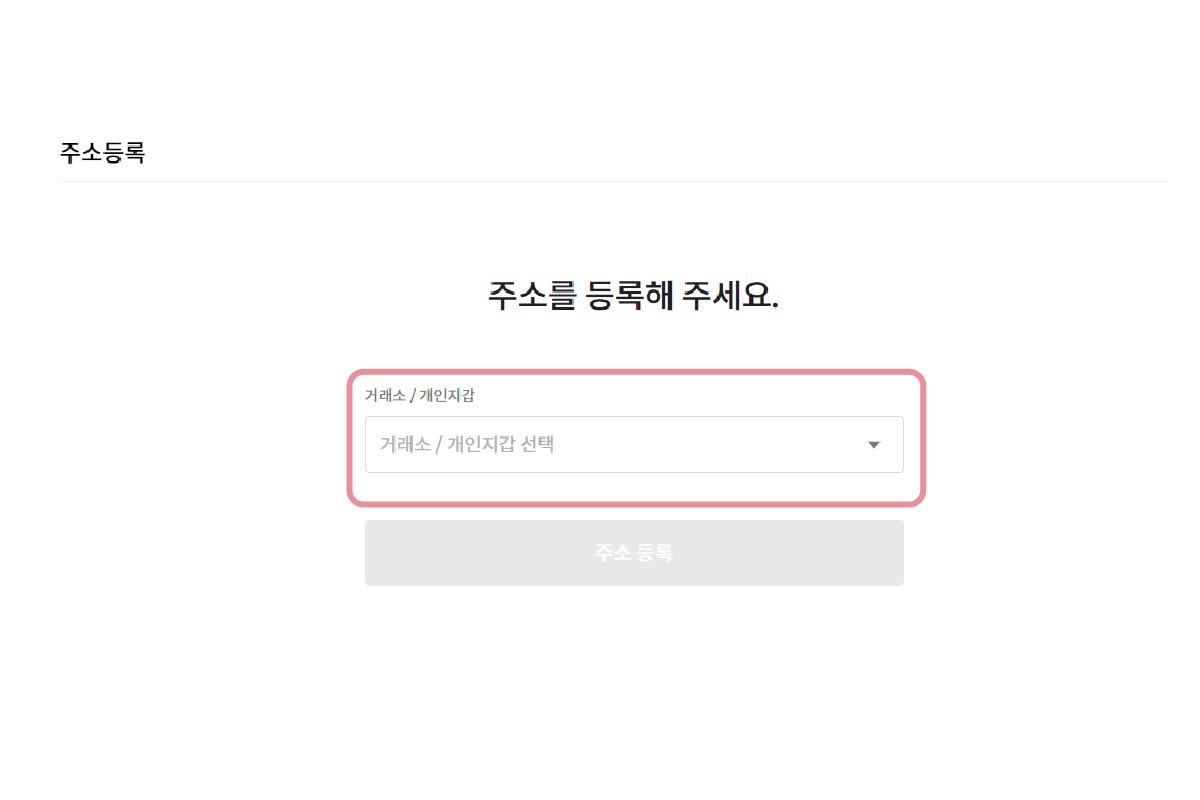The width and height of the screenshot is (1200, 800).
Task: Click the 주소를 등록해 주세요. heading
Action: pos(633,296)
